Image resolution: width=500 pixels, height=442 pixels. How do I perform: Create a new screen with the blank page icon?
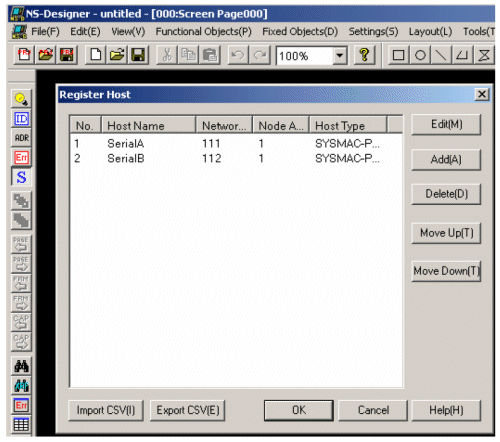tap(96, 55)
